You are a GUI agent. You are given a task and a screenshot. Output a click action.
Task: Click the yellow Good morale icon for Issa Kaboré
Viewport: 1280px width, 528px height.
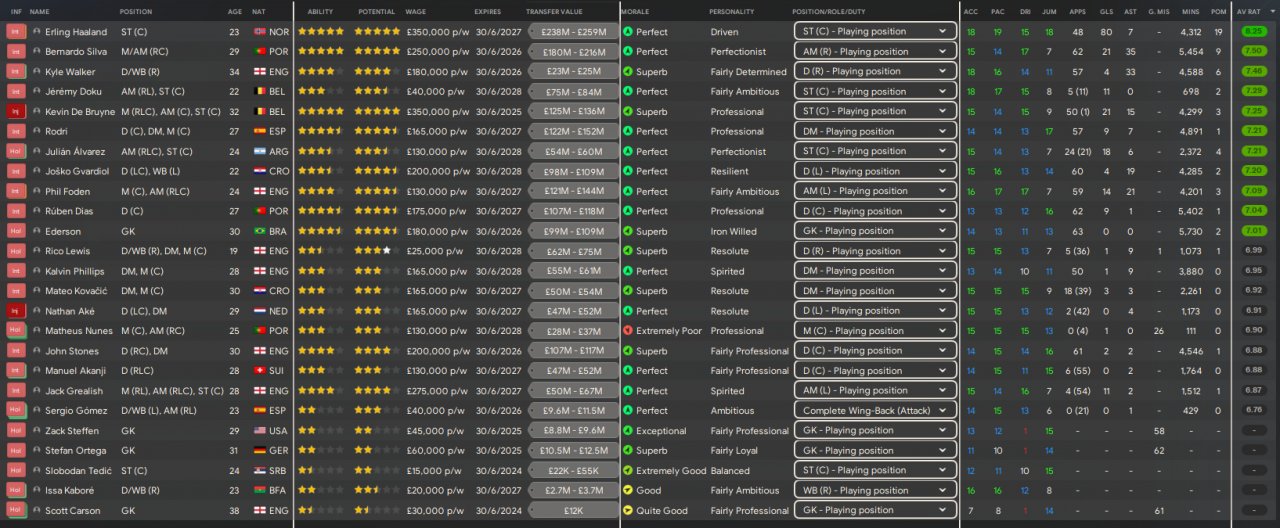tap(628, 490)
